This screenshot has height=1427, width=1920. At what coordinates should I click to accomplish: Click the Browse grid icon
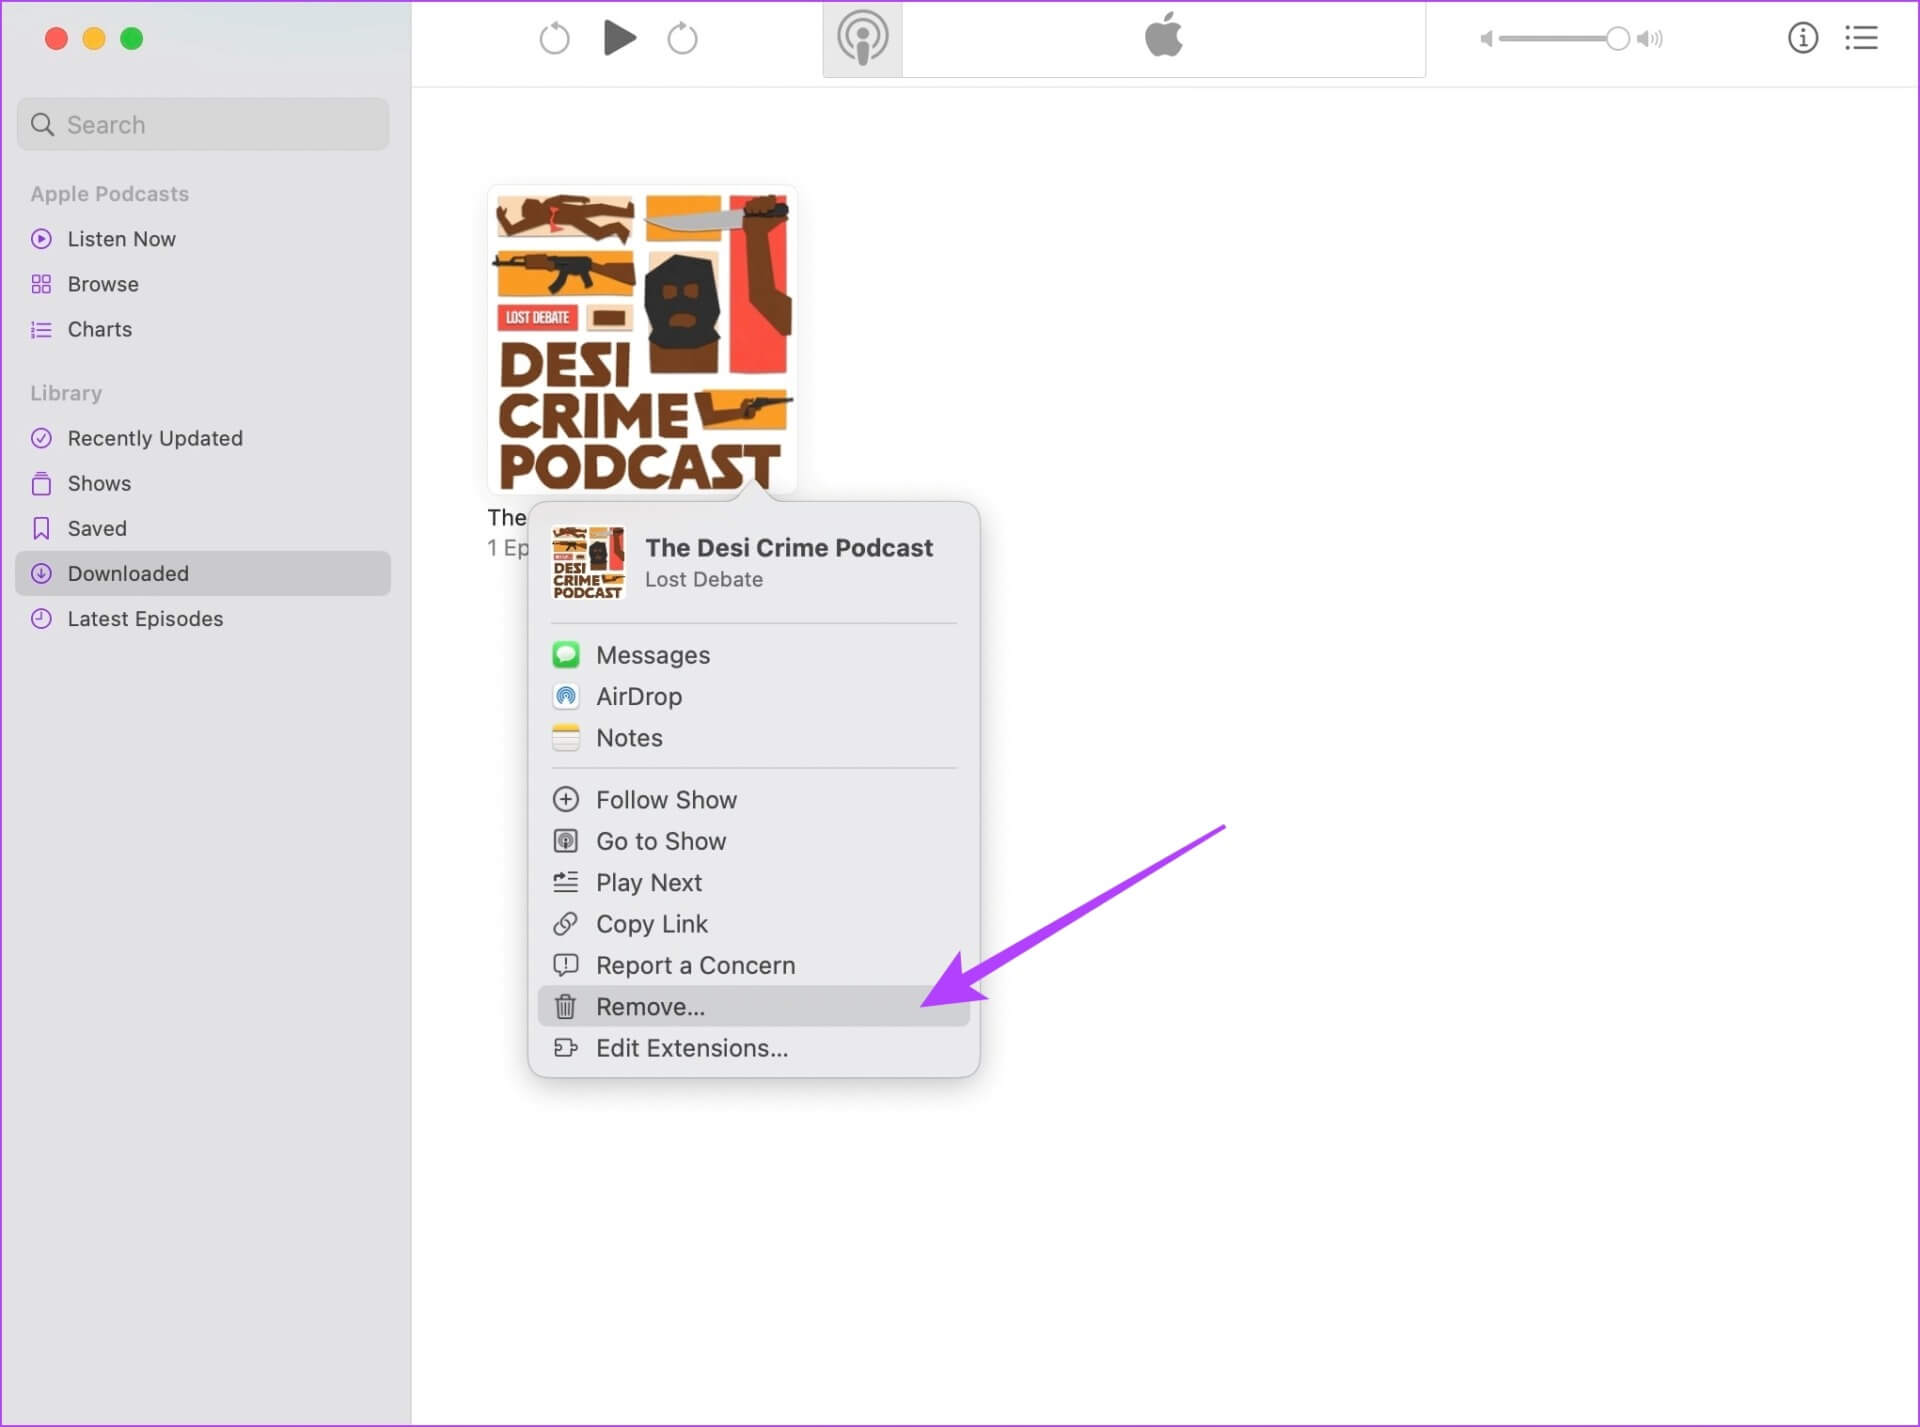tap(41, 284)
